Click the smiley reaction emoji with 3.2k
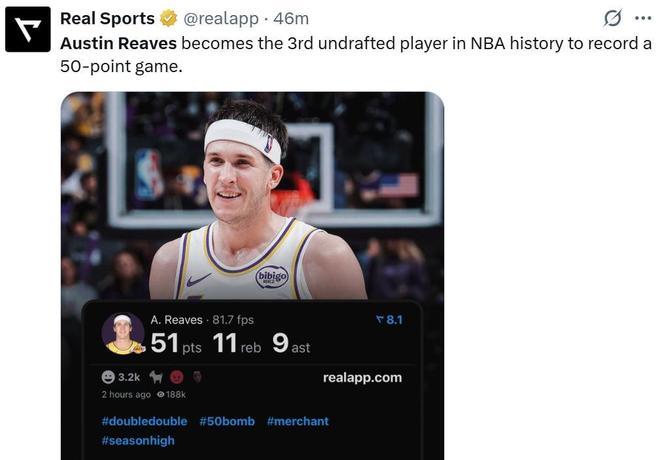 (x=108, y=377)
